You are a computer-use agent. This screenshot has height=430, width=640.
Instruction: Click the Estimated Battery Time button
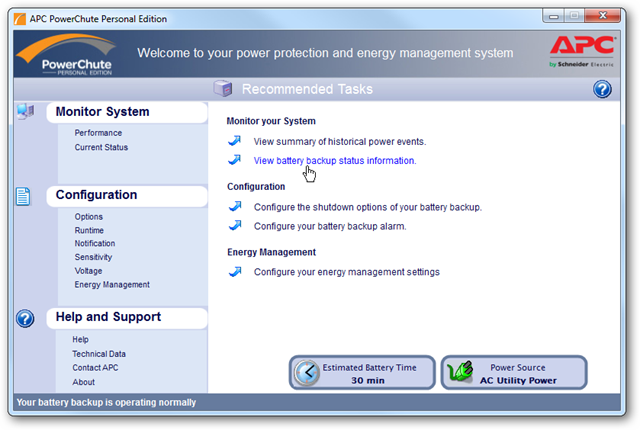pyautogui.click(x=363, y=373)
